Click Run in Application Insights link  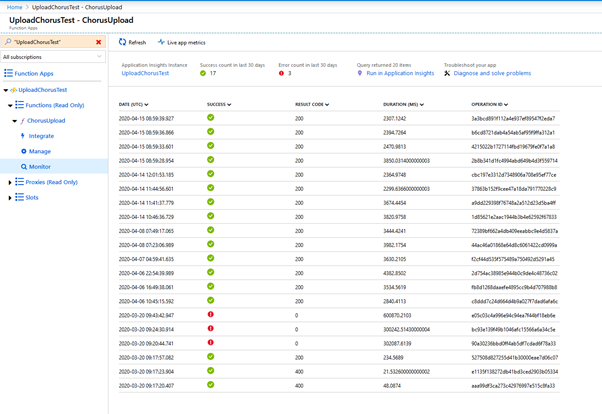(x=400, y=73)
